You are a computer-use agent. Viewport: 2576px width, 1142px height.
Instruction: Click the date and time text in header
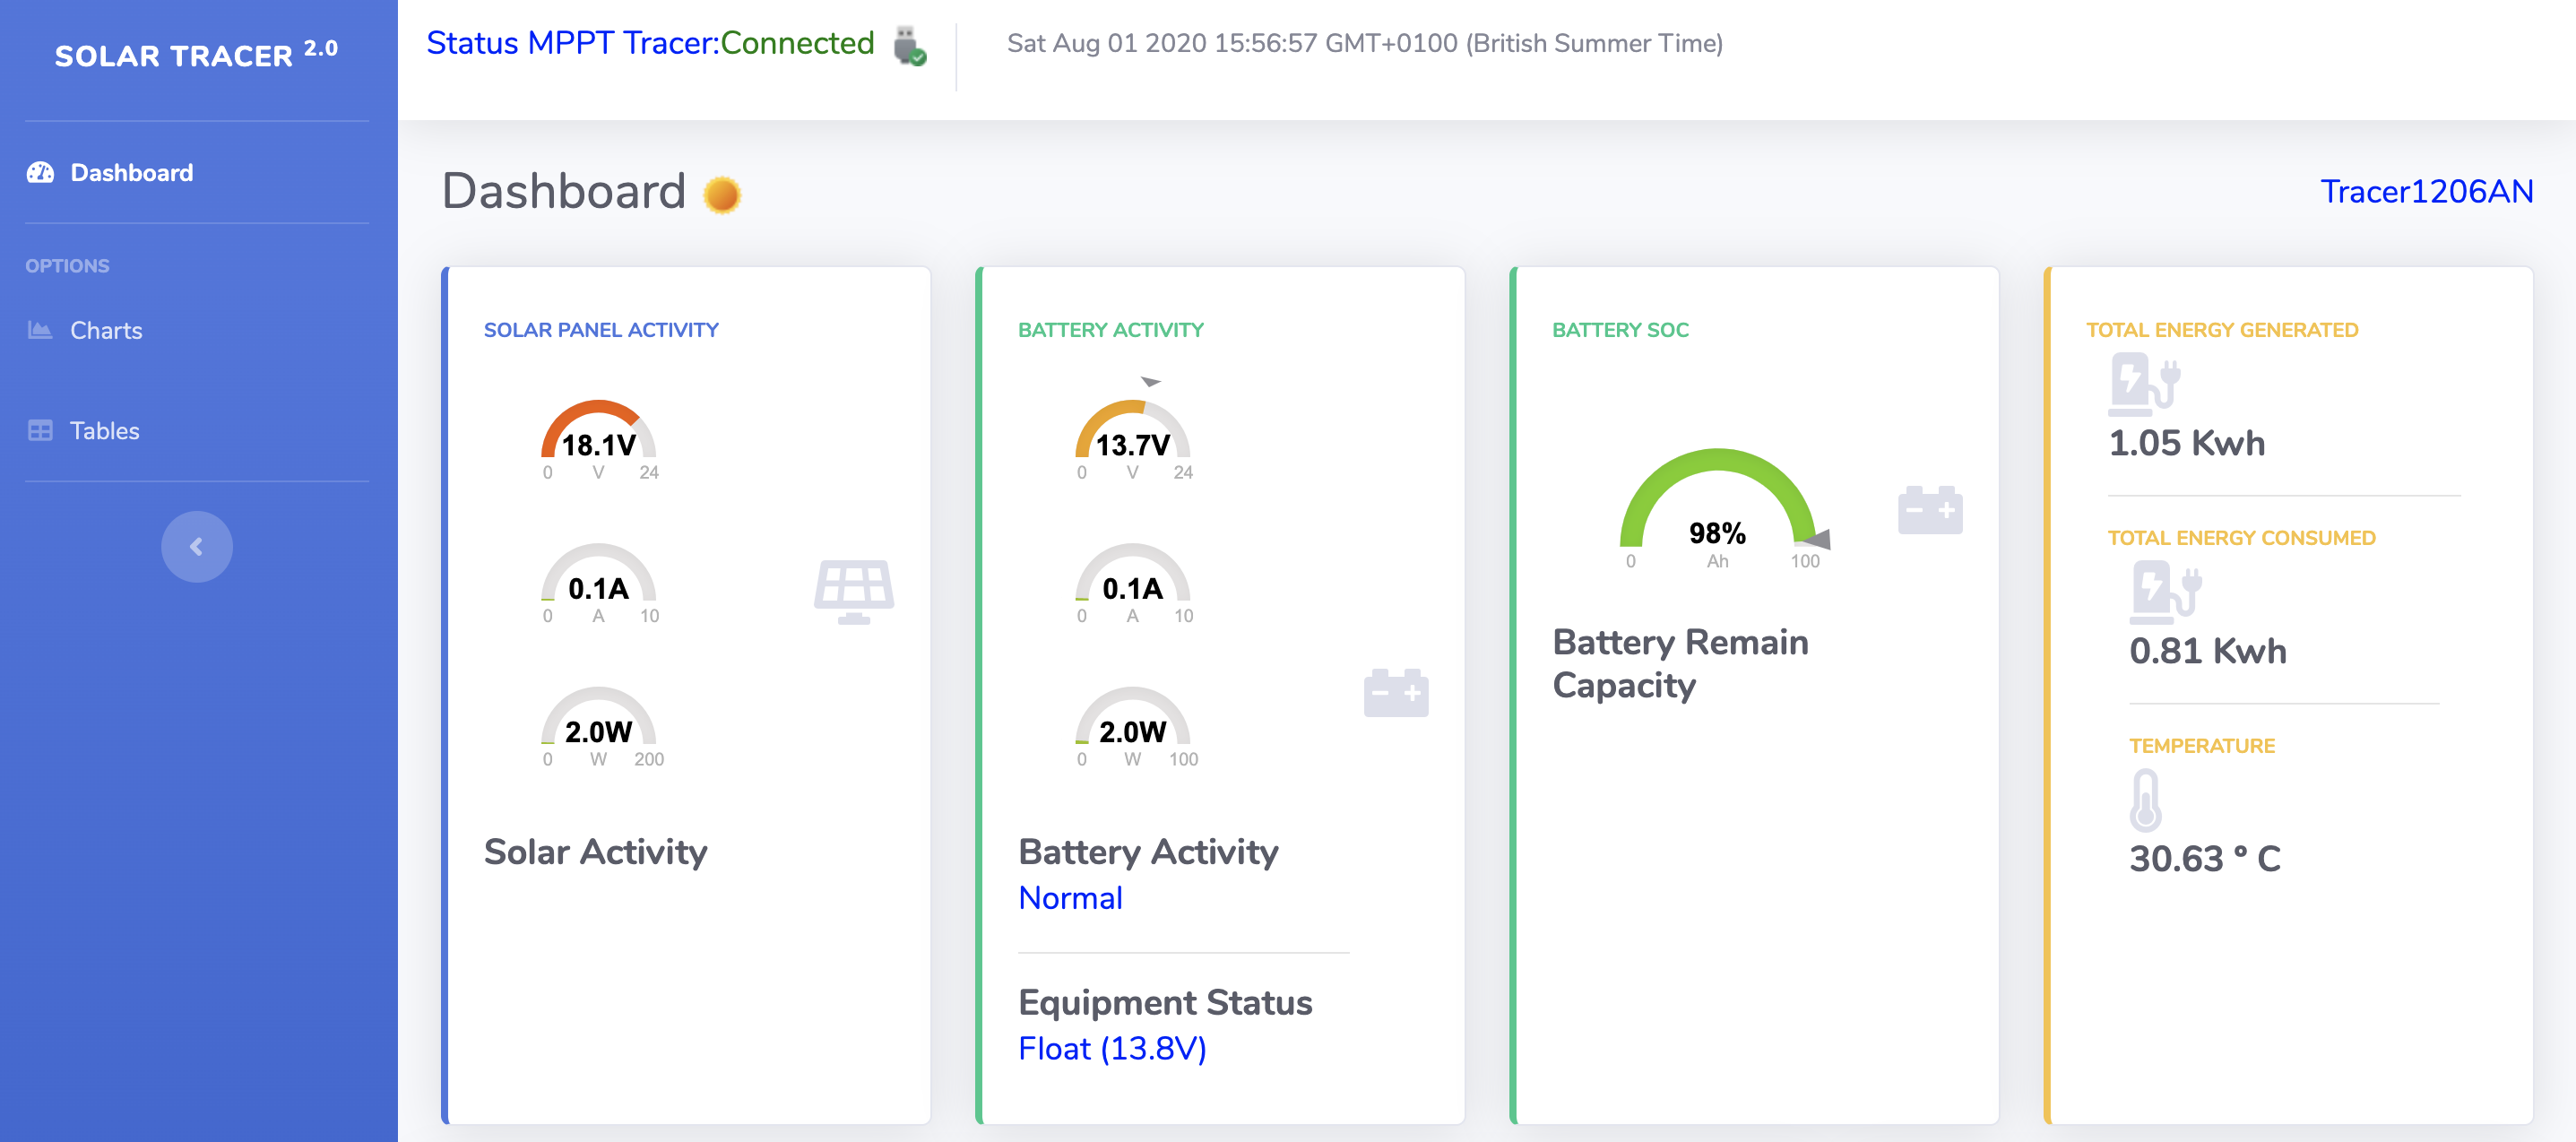1364,43
